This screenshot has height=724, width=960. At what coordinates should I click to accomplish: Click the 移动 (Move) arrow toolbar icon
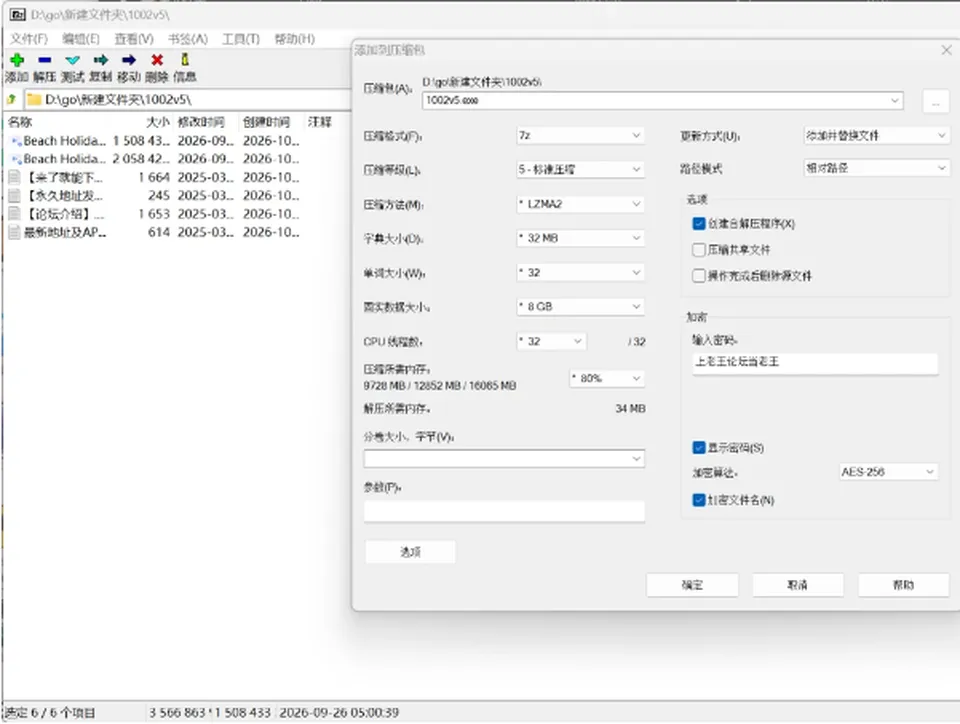coord(129,60)
